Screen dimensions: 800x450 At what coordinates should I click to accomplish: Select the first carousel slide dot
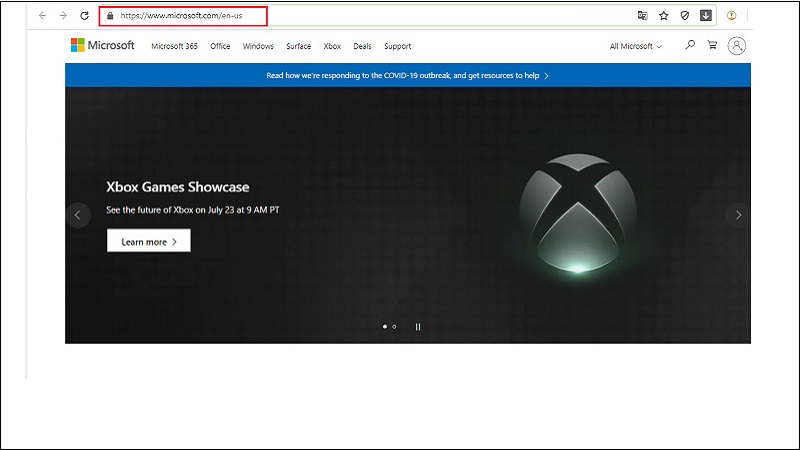point(385,326)
